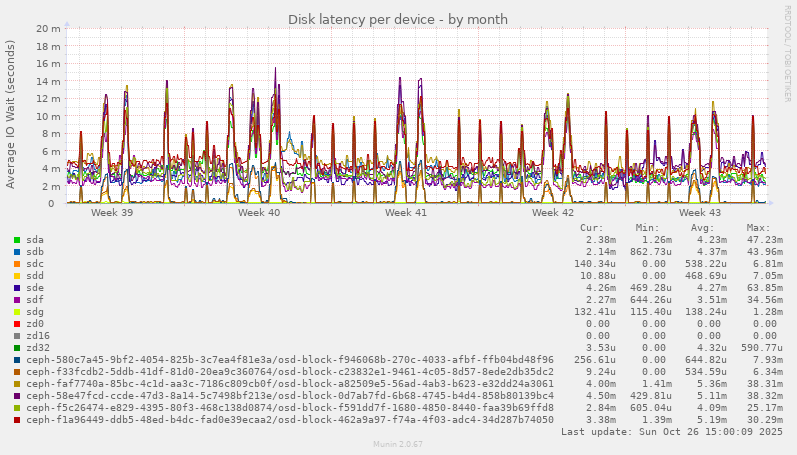Click the sda legend color square
This screenshot has height=455, width=797.
[x=17, y=240]
